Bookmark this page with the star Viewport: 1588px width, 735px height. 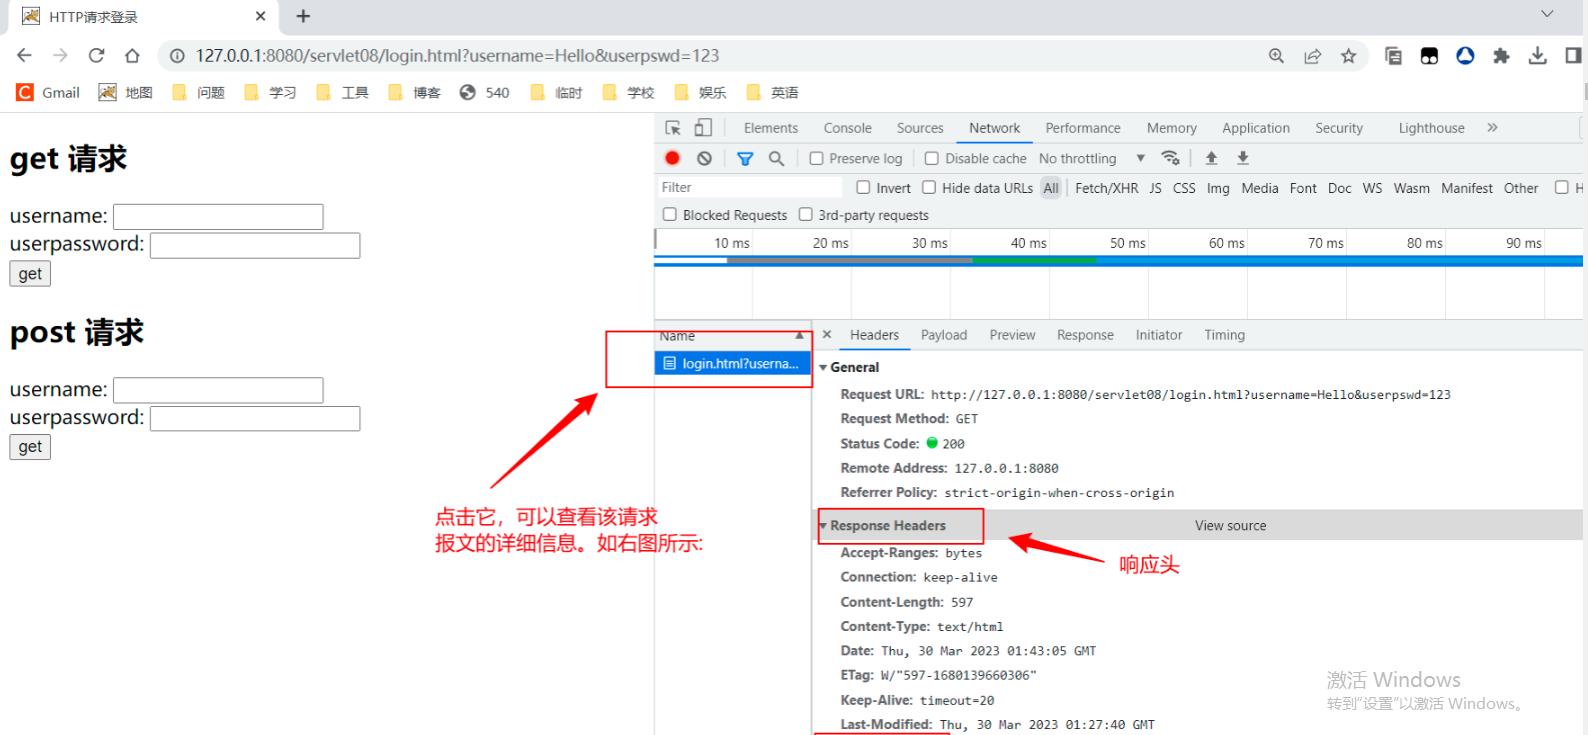(x=1348, y=56)
